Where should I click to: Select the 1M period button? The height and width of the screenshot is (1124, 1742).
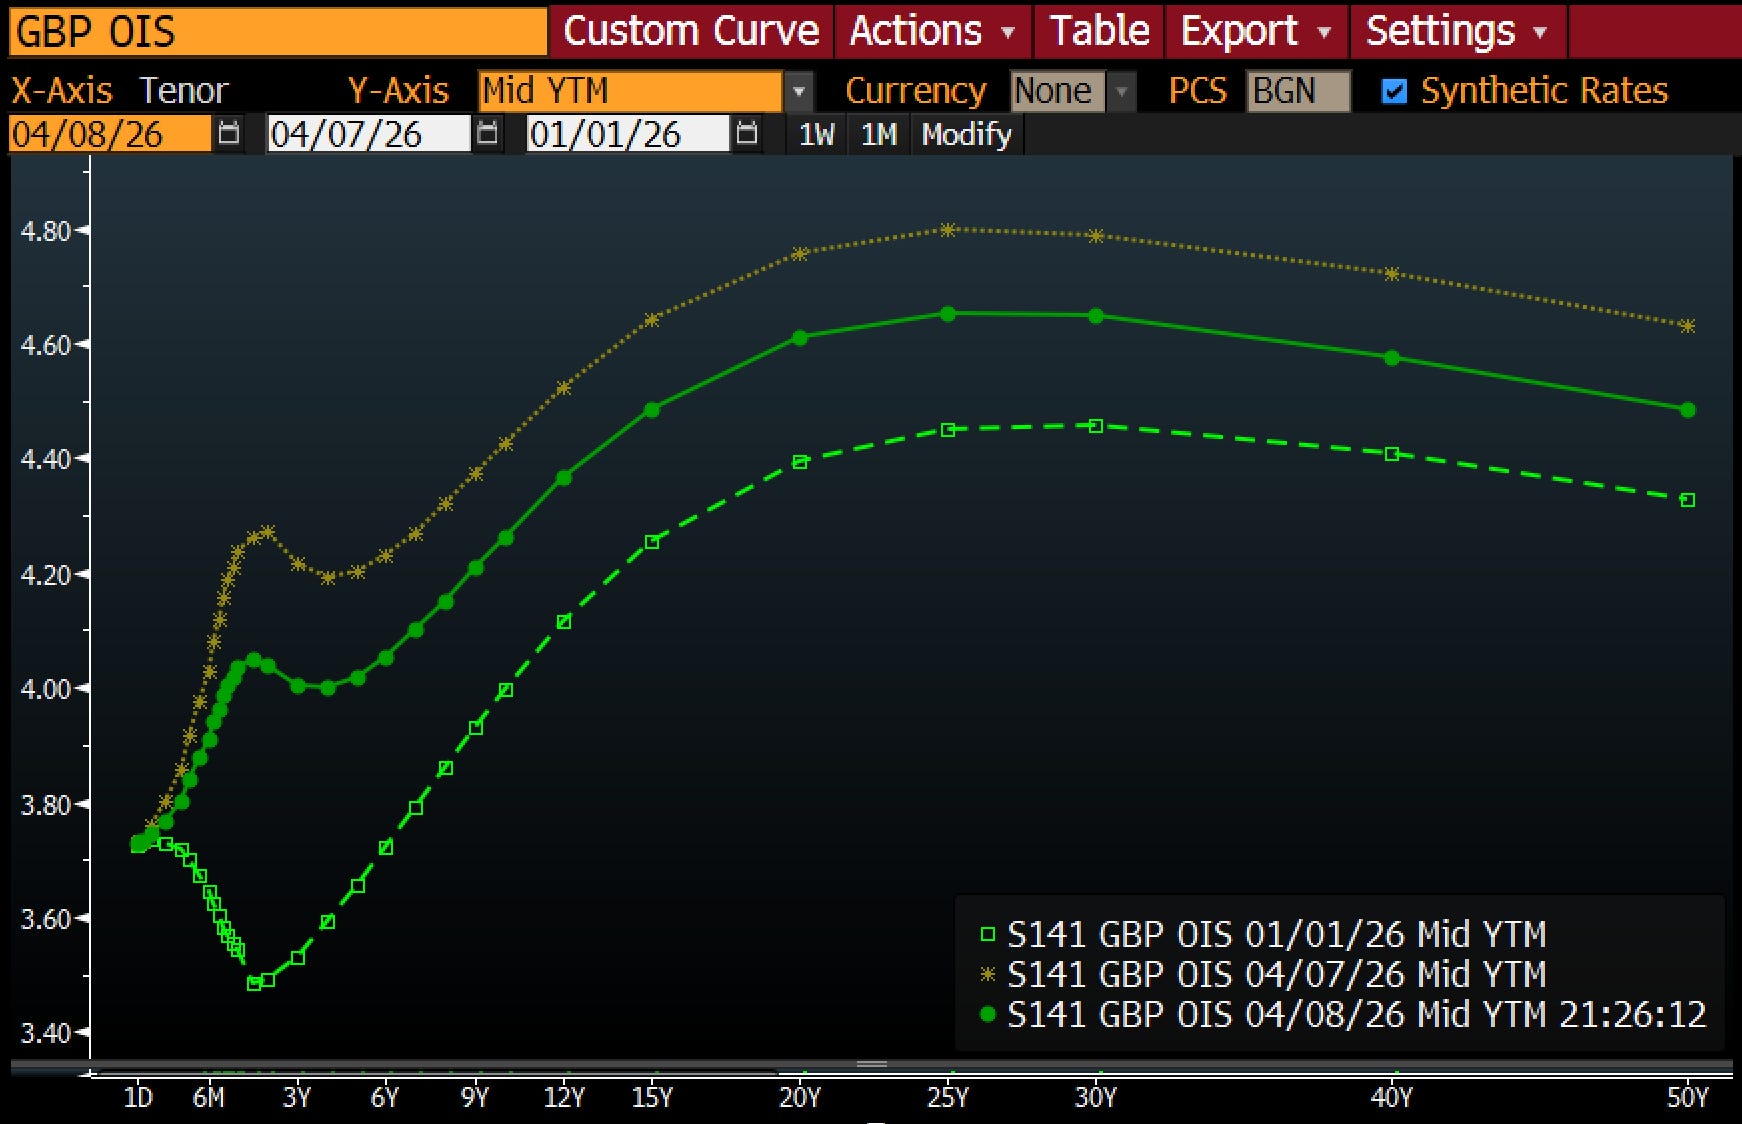click(x=879, y=134)
